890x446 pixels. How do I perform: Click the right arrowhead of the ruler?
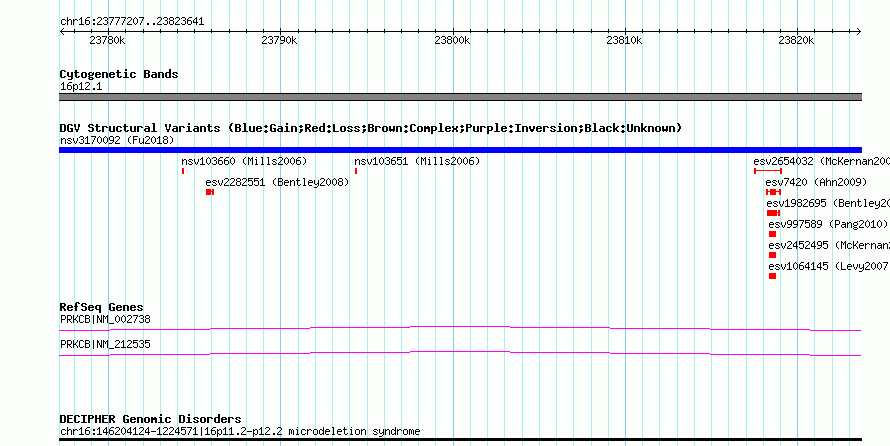[x=858, y=32]
